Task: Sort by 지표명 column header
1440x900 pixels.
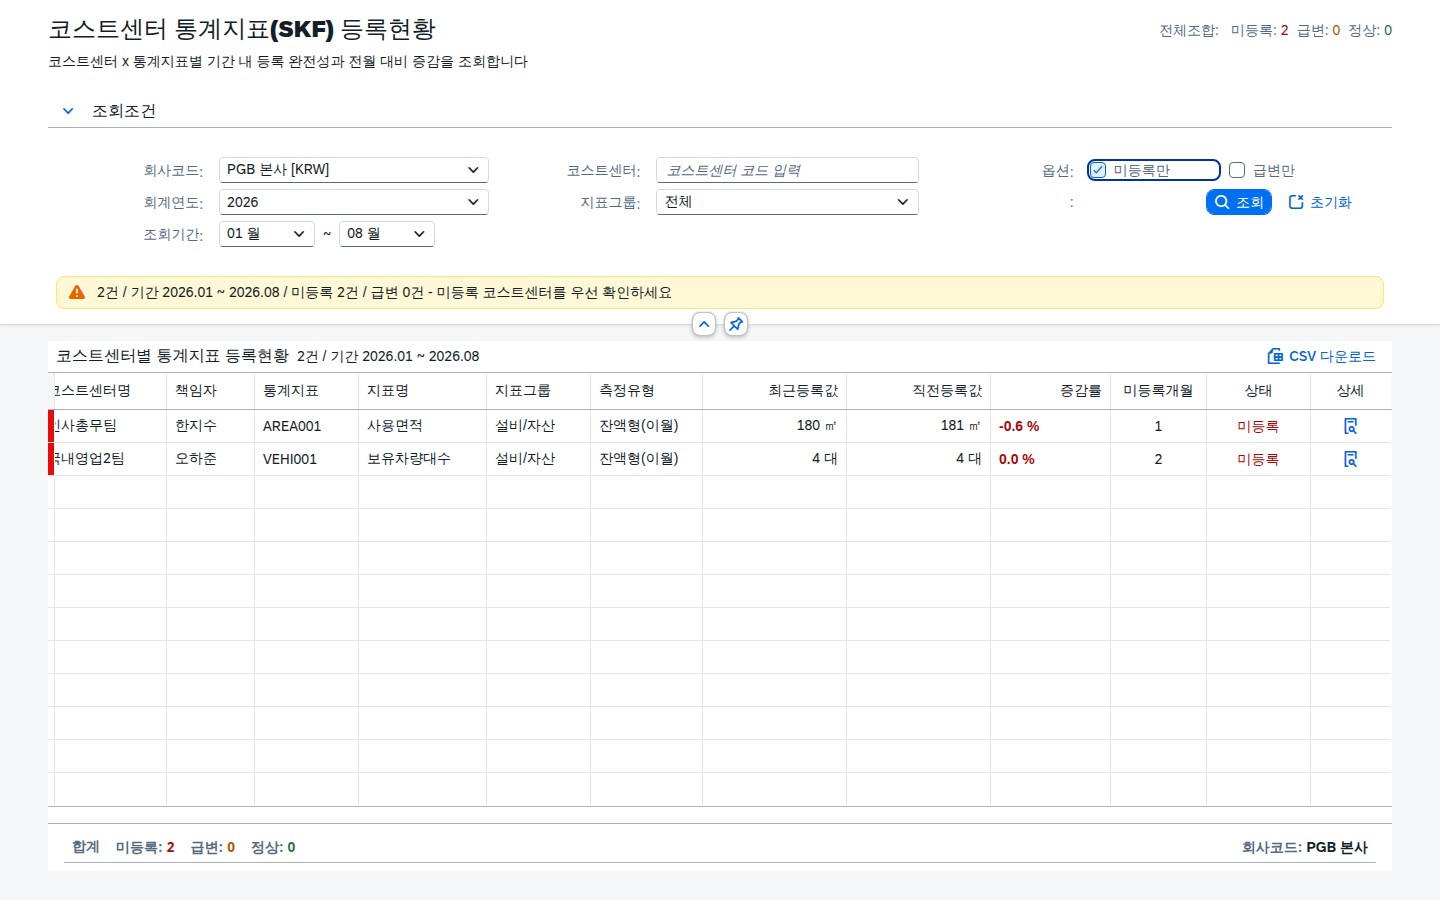Action: pos(422,391)
